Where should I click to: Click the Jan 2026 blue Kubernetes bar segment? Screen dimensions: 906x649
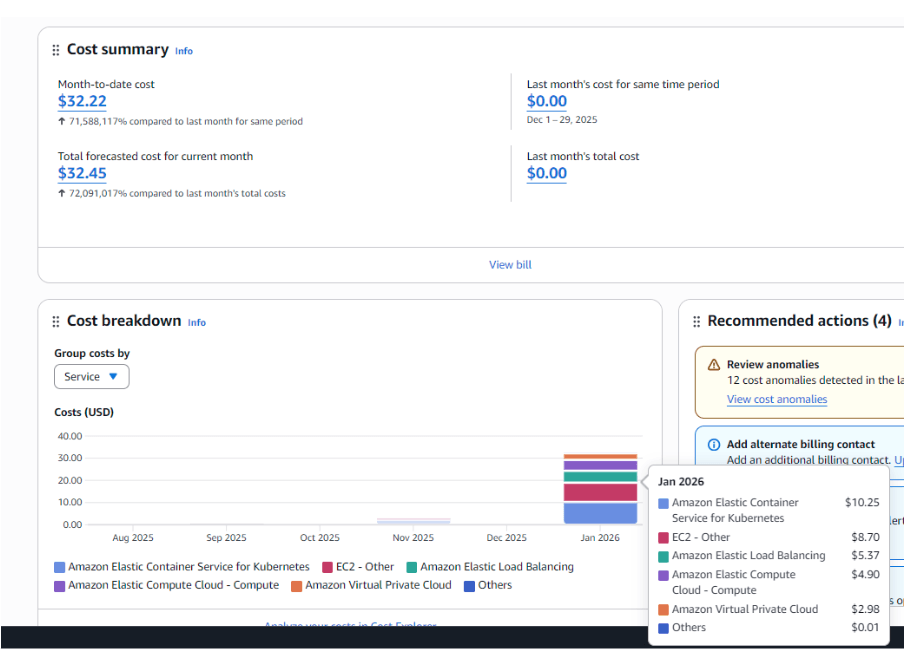tap(600, 513)
